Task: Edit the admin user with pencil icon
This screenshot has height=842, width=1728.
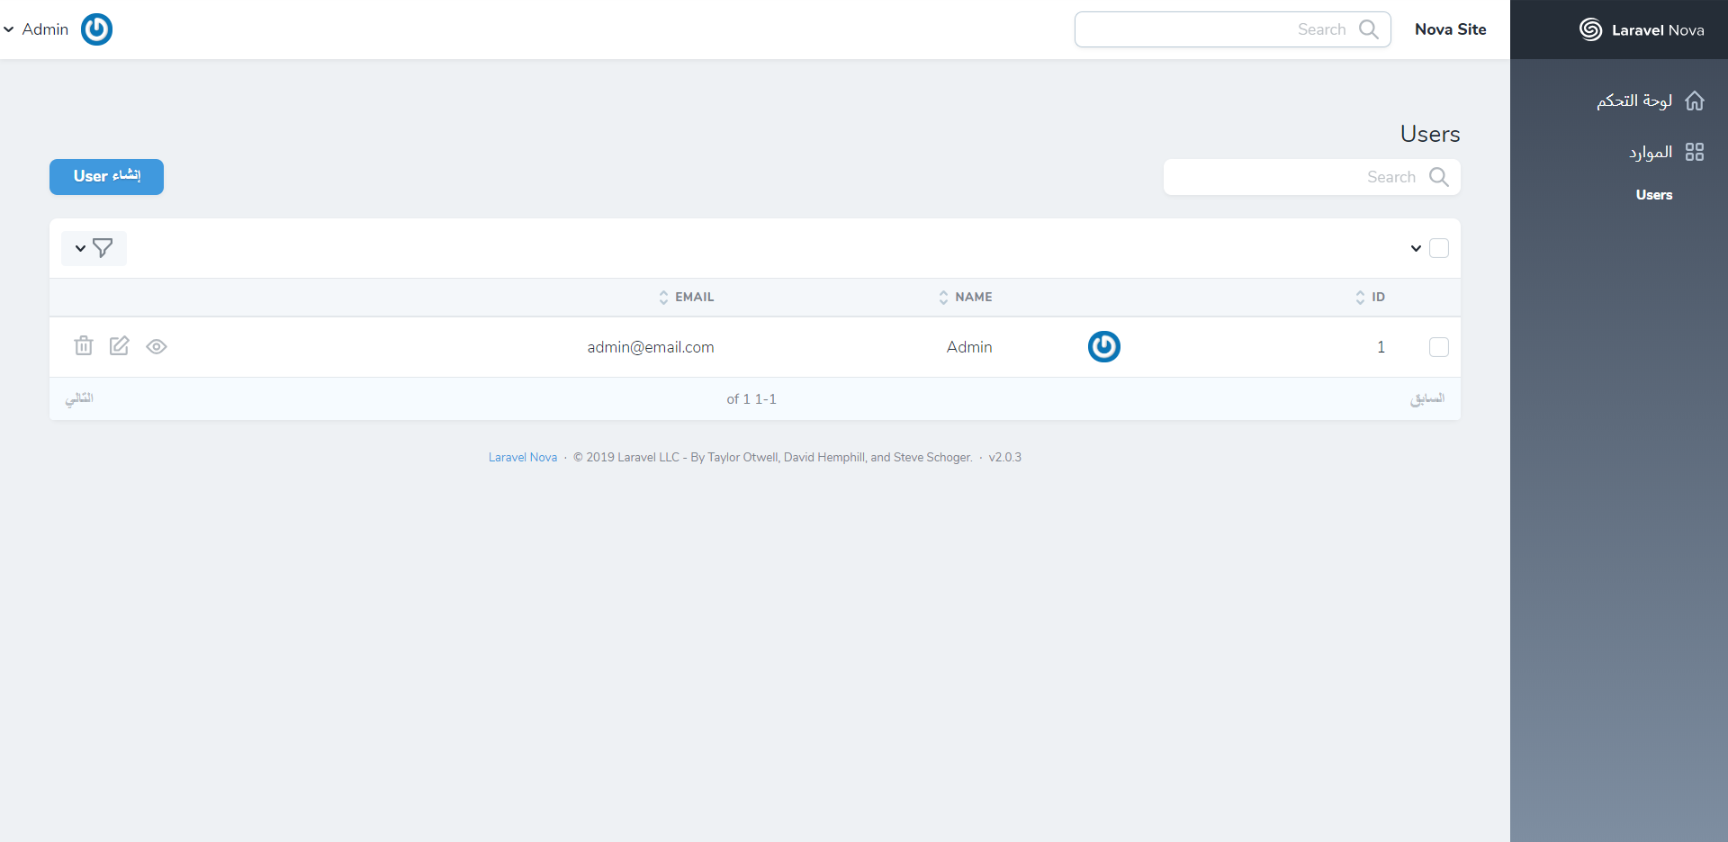Action: pyautogui.click(x=119, y=346)
